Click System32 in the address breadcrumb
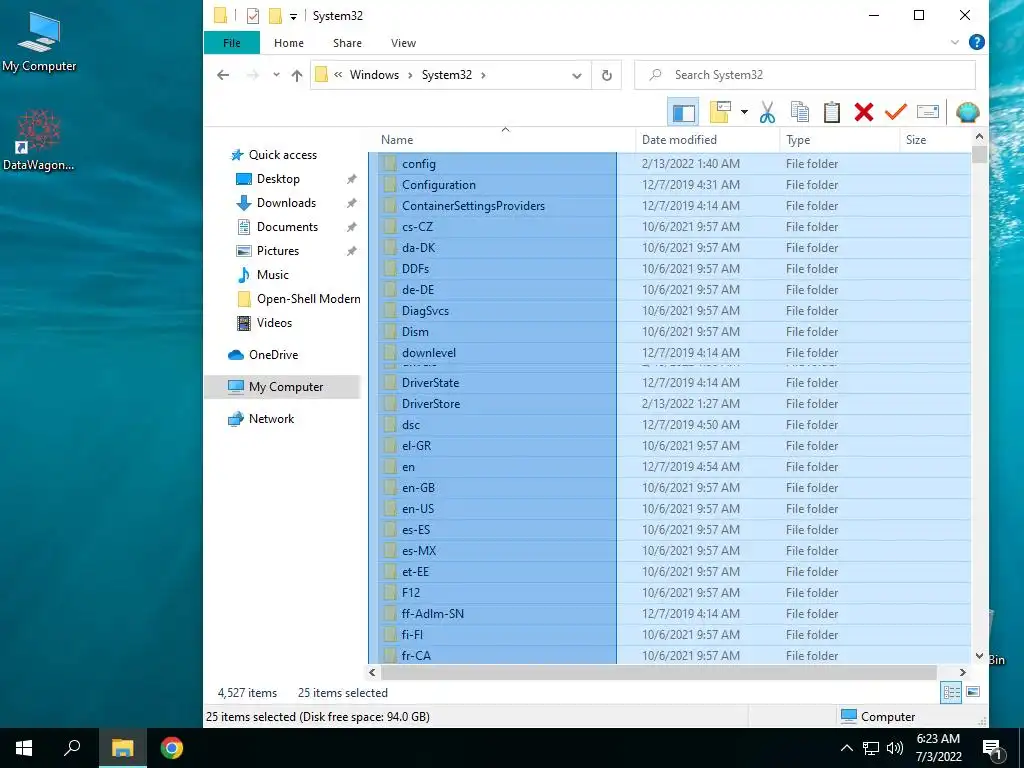The height and width of the screenshot is (768, 1024). pos(447,75)
